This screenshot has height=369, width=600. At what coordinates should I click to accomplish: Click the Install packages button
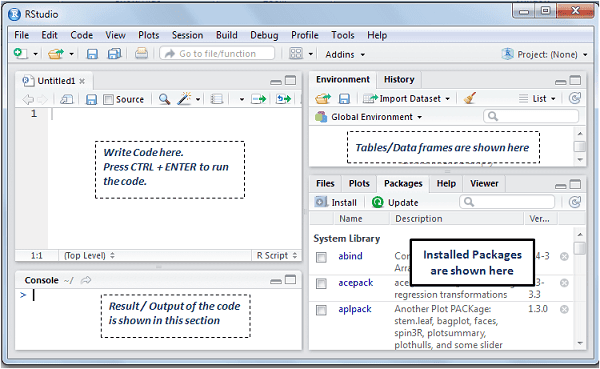tap(336, 202)
